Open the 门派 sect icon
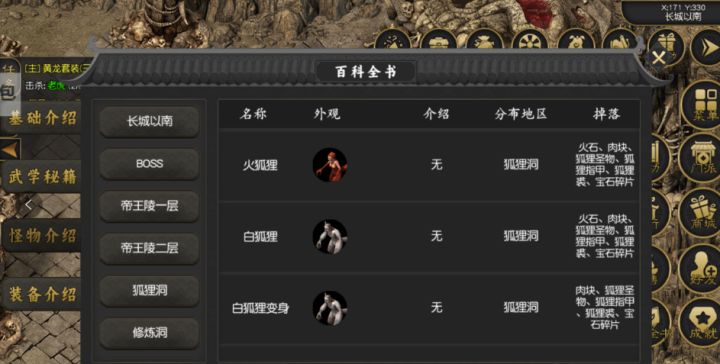 point(701,158)
